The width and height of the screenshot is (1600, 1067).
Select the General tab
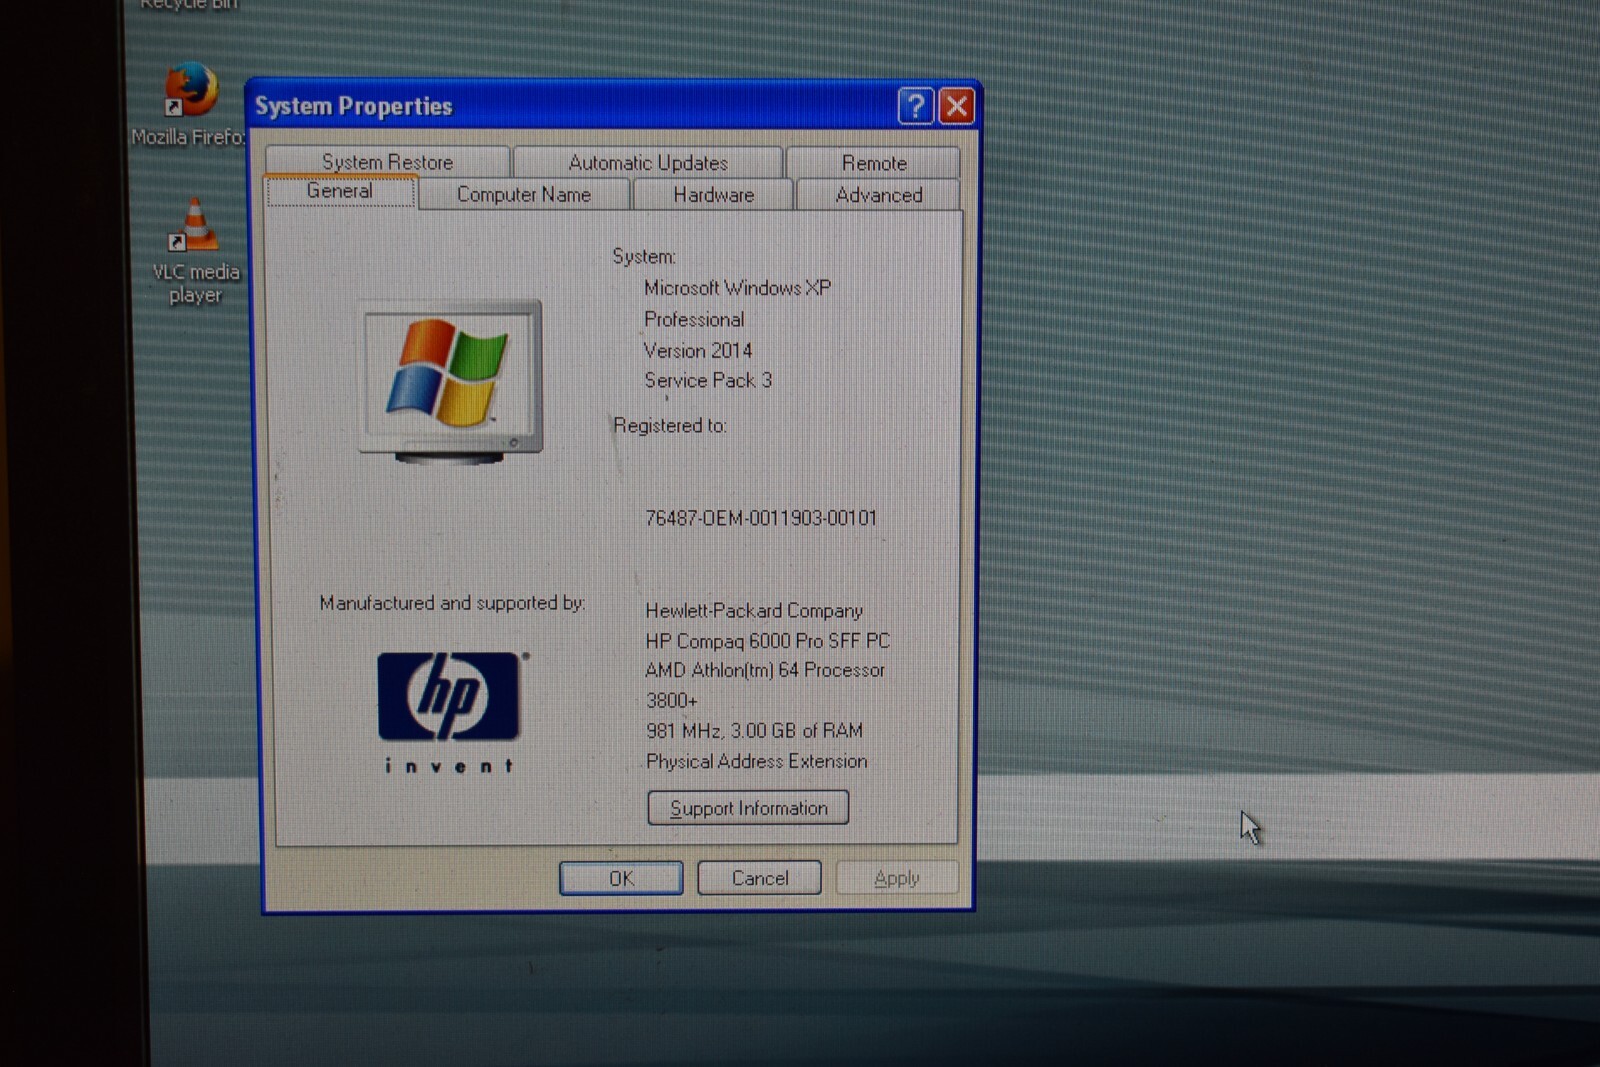point(340,191)
